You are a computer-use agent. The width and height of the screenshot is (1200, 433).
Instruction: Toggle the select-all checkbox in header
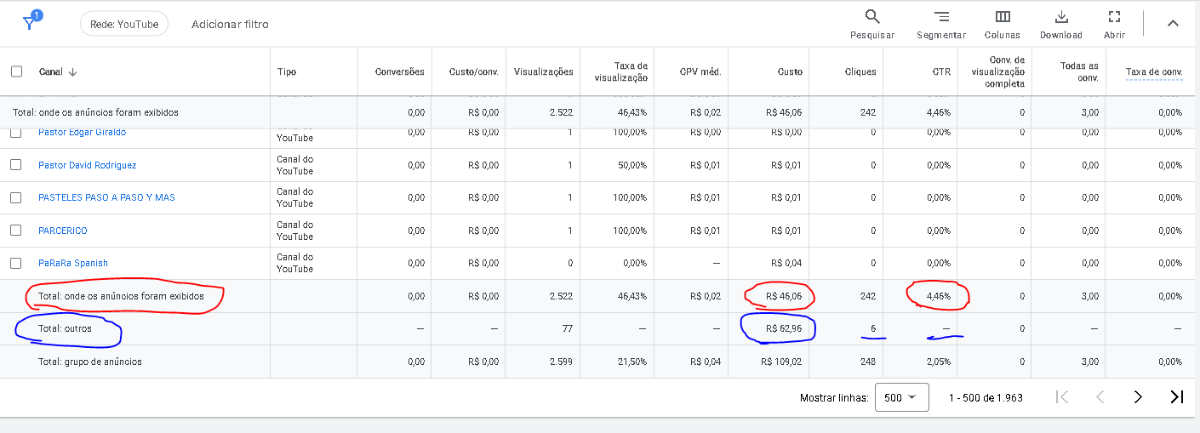16,72
